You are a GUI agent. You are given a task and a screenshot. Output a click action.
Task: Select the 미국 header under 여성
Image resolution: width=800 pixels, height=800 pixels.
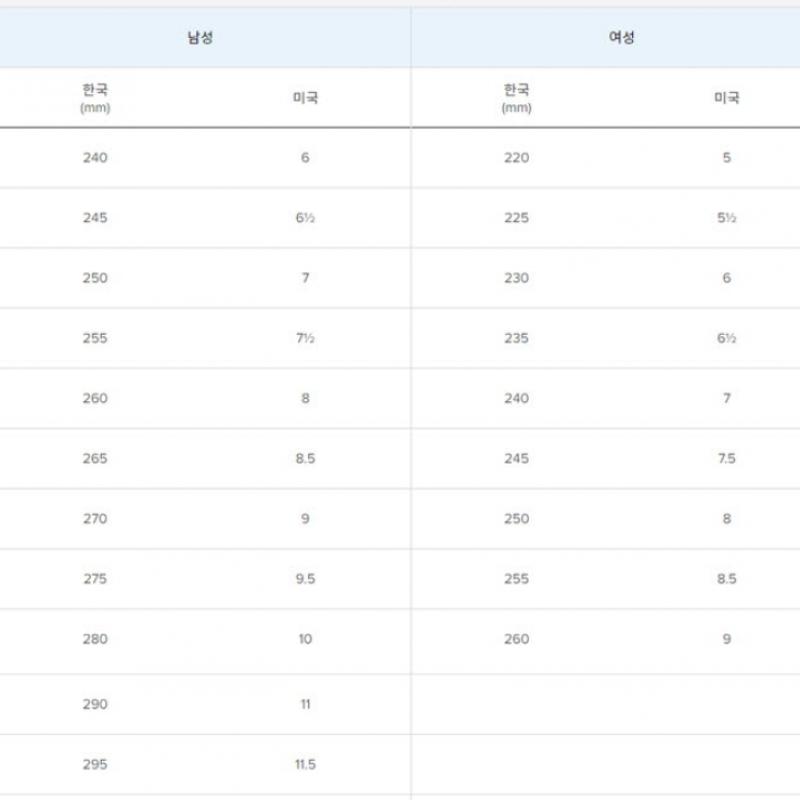726,98
